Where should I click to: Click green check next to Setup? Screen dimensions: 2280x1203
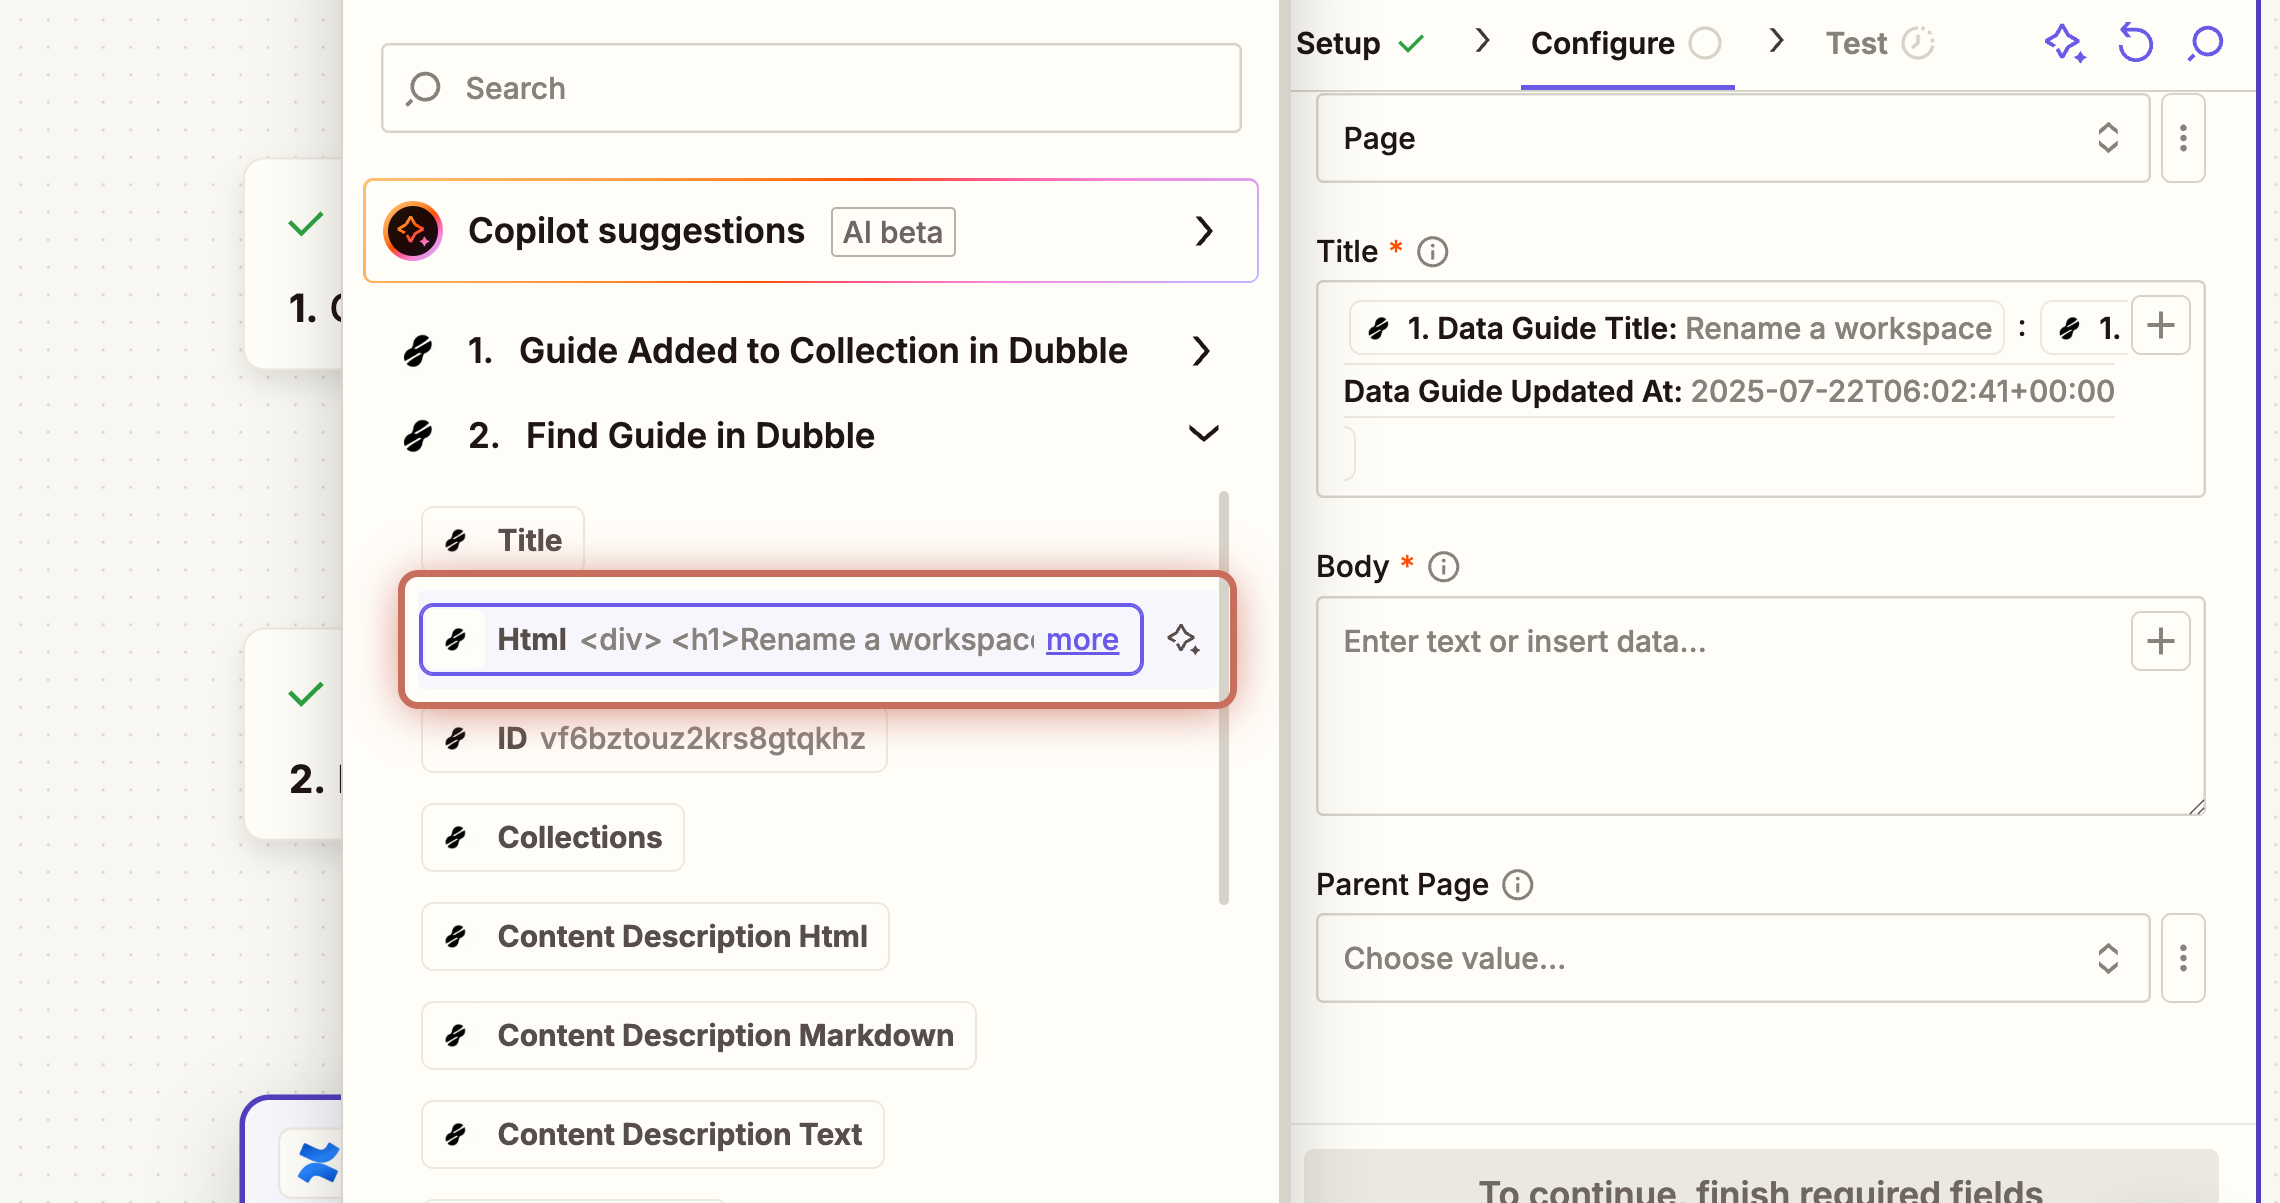[x=1411, y=43]
